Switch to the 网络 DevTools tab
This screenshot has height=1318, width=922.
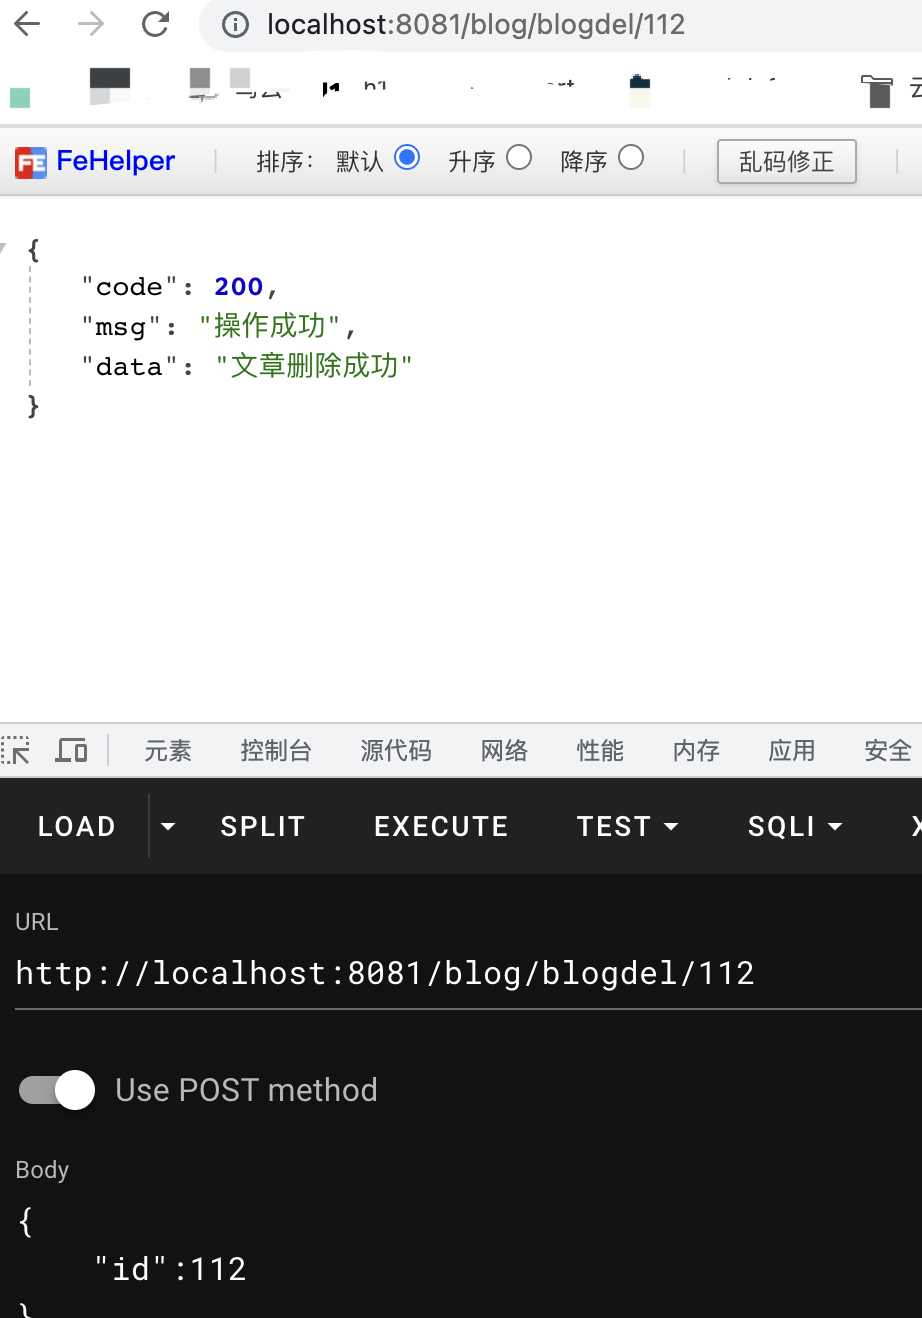pos(504,751)
